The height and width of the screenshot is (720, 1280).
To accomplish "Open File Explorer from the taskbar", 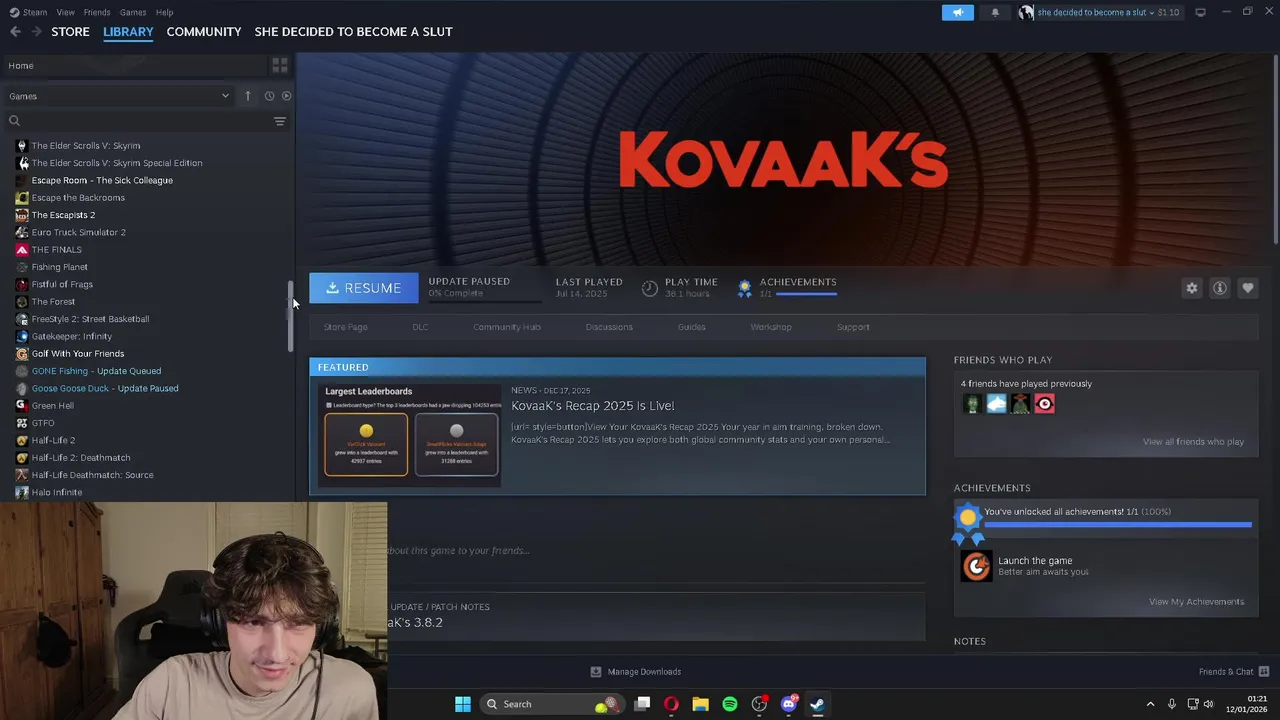I will coord(701,704).
